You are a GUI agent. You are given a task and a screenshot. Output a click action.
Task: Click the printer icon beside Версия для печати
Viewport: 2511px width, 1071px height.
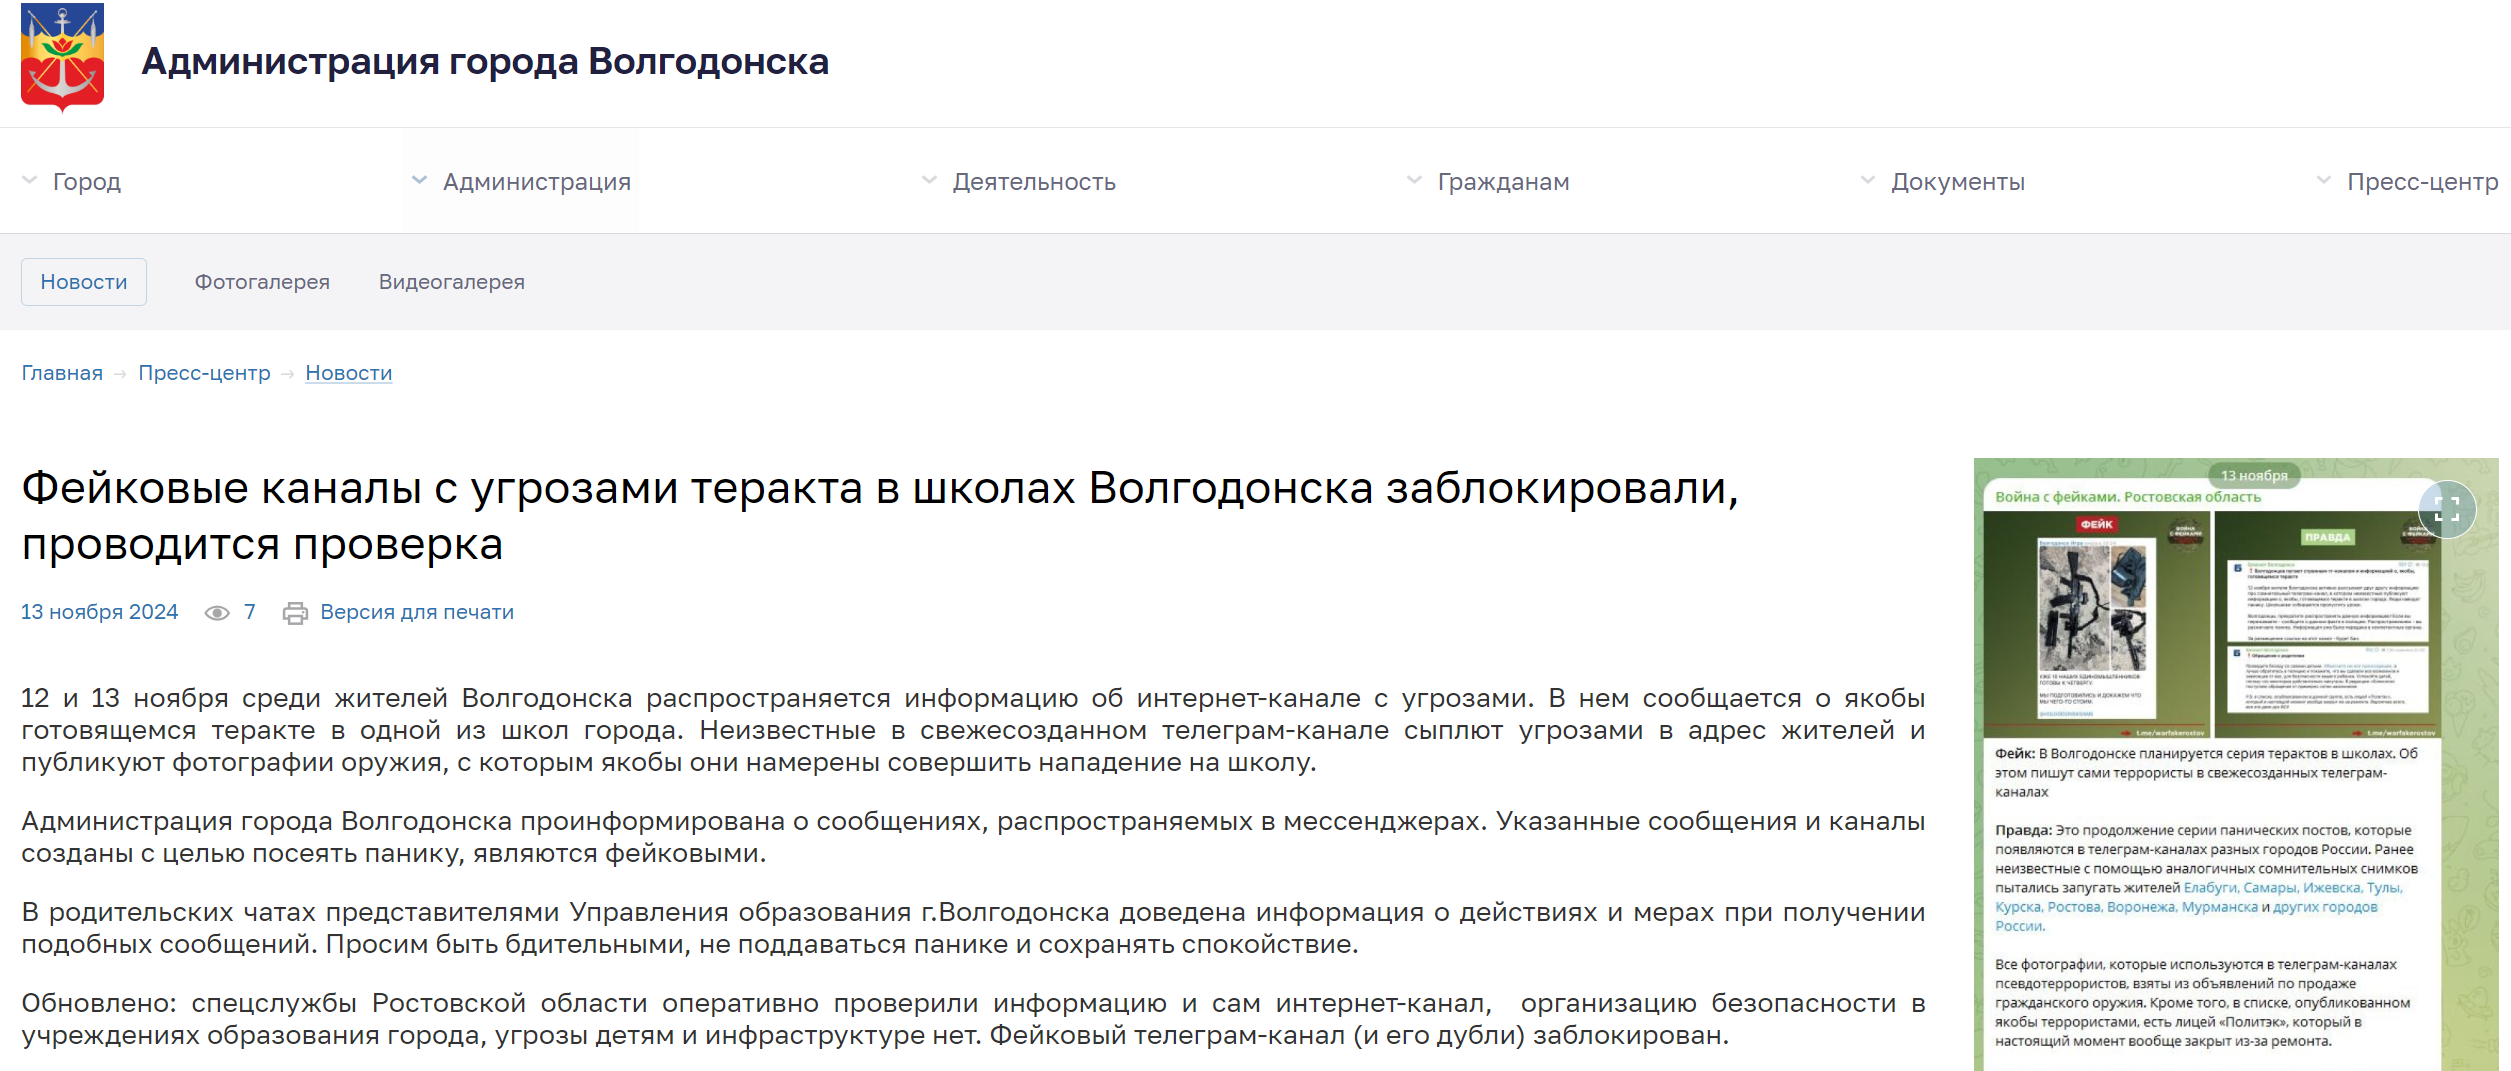click(x=295, y=613)
